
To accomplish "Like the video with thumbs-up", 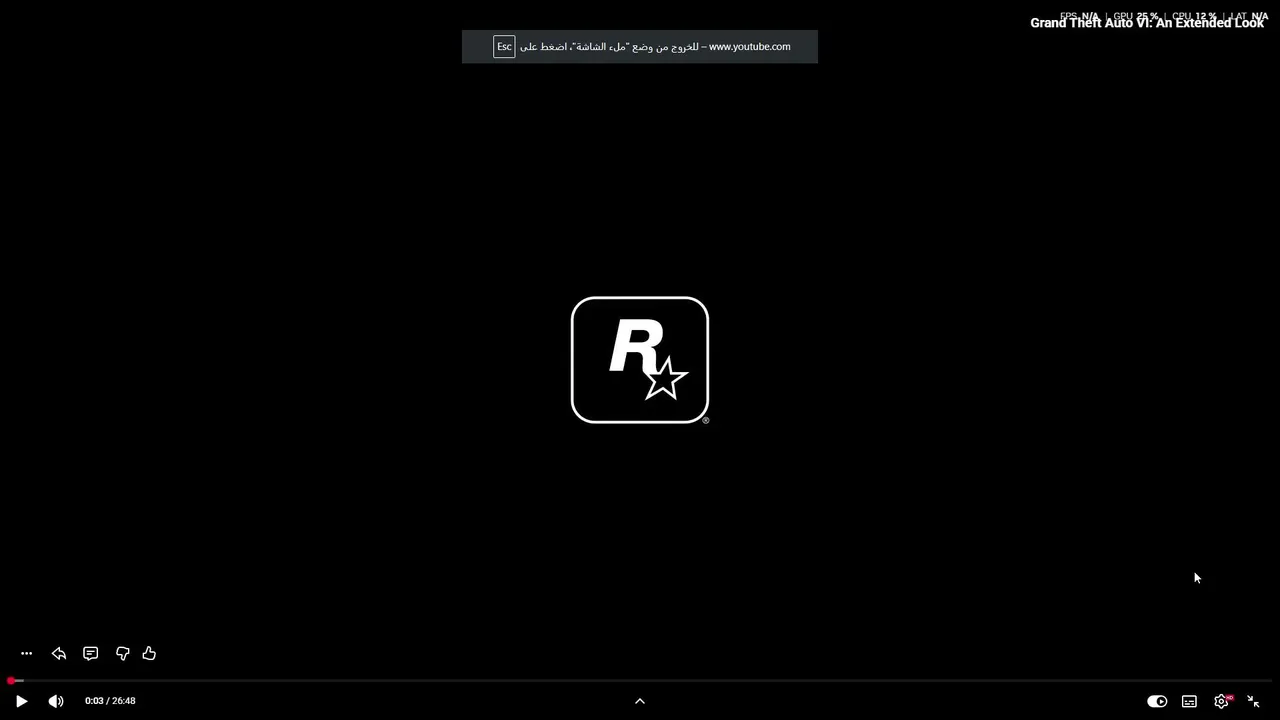I will (149, 654).
